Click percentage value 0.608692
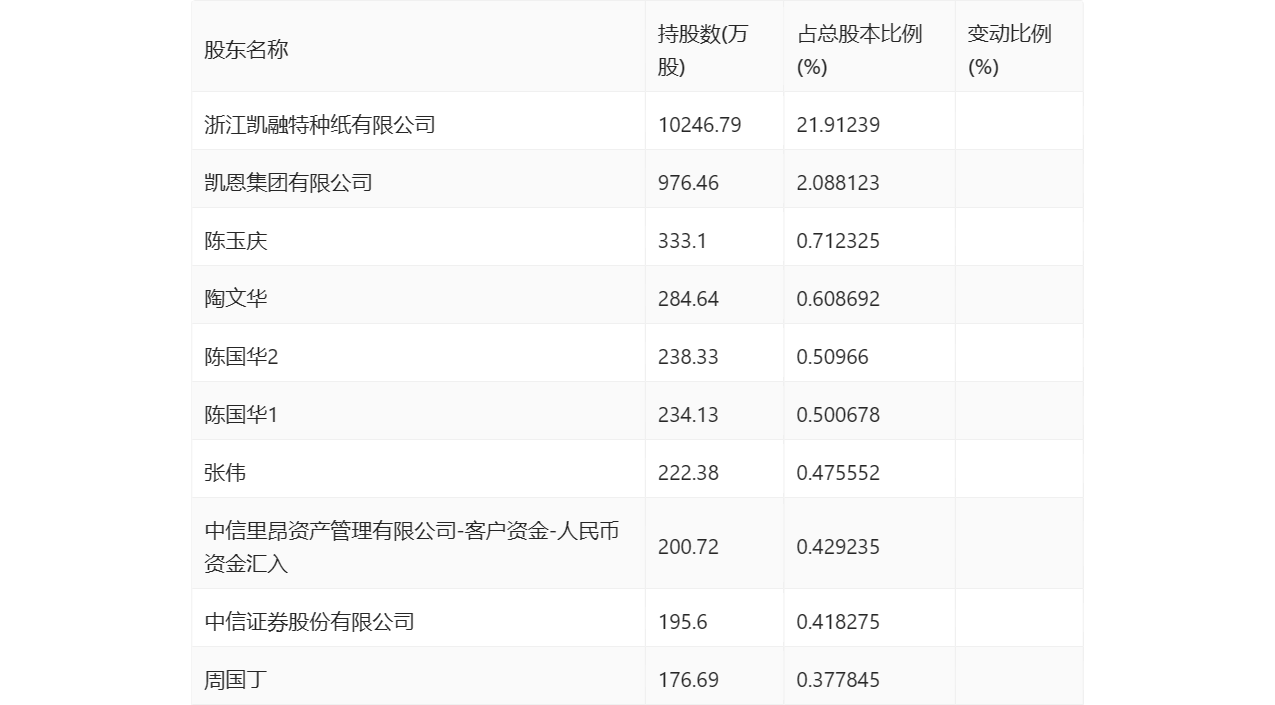 pos(838,299)
